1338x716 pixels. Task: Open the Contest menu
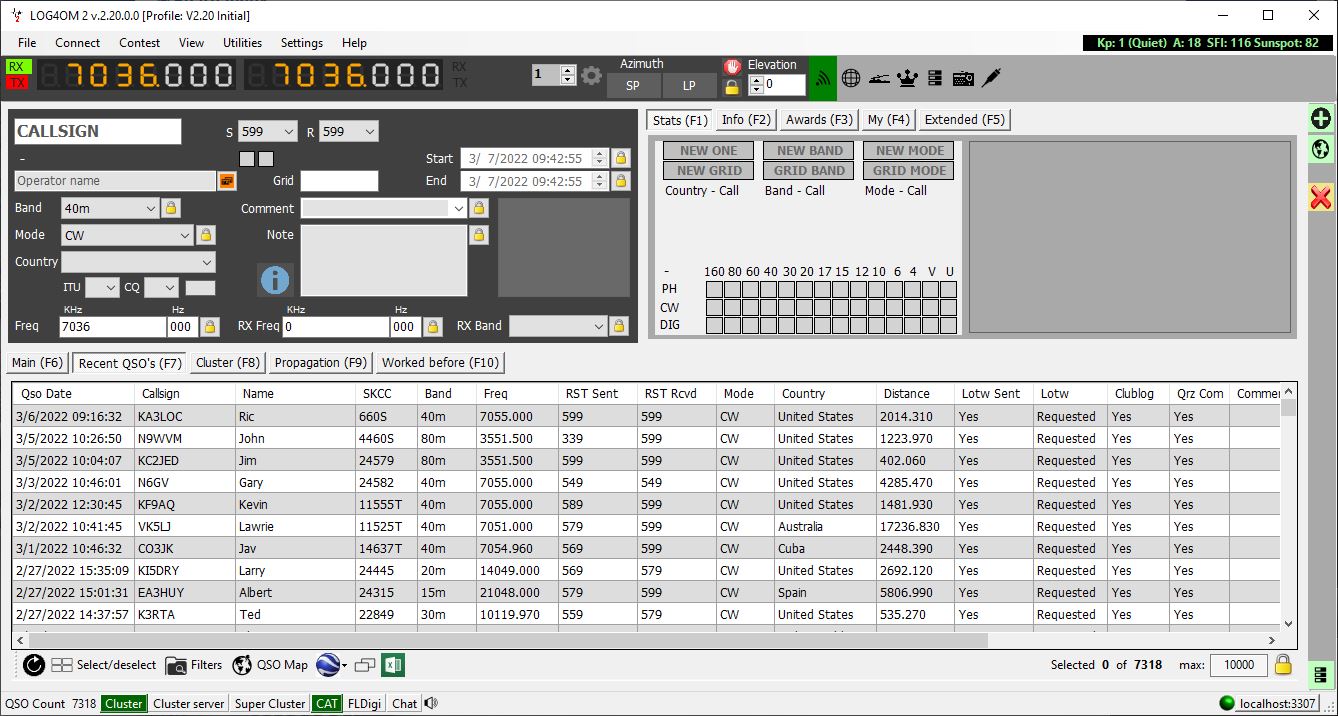[139, 43]
